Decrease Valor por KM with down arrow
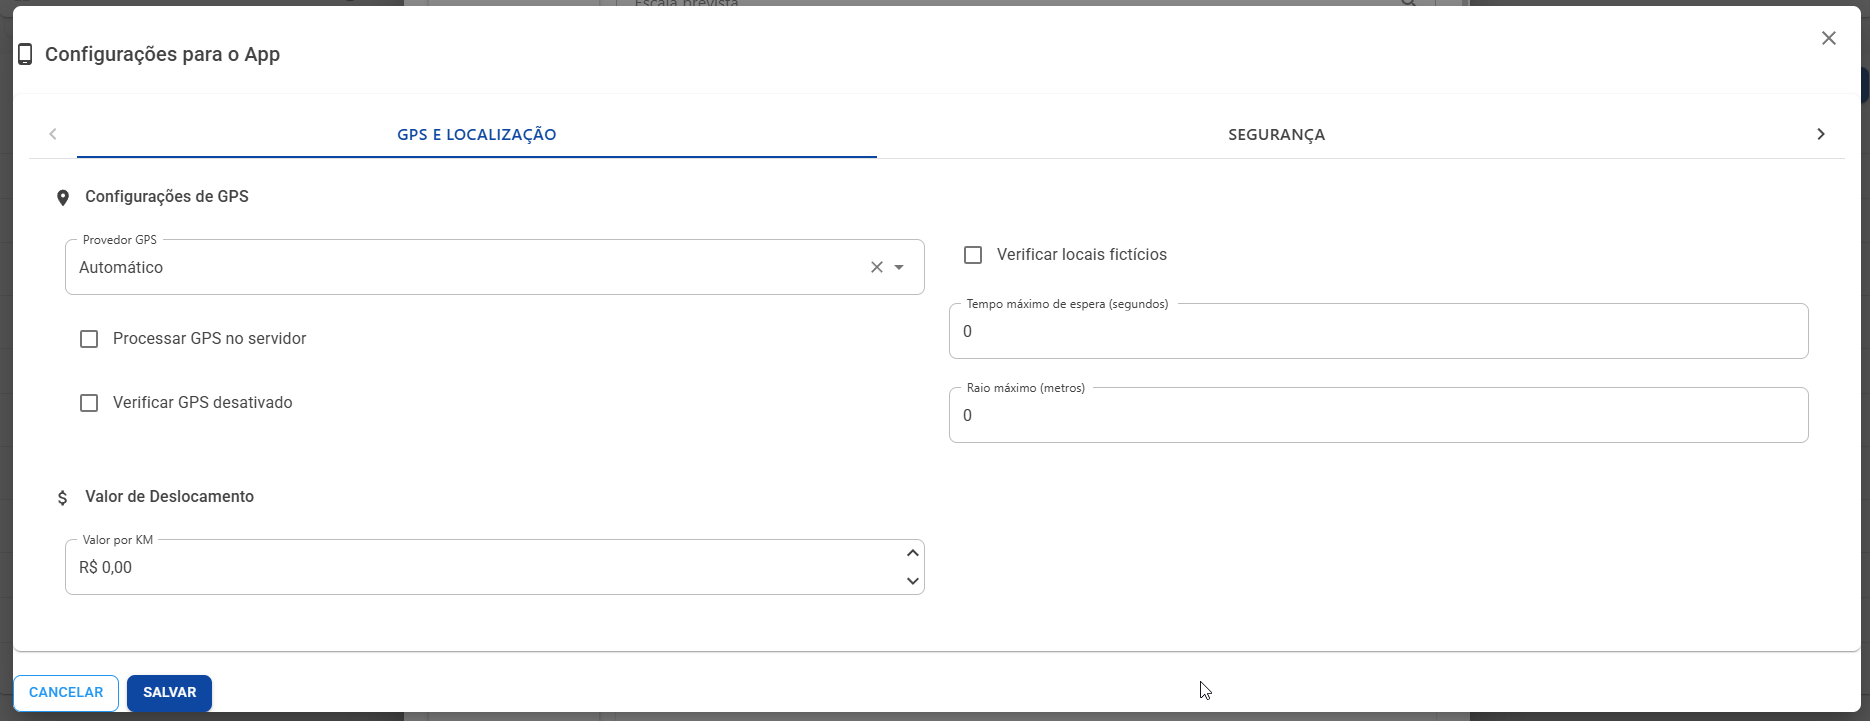 pos(912,581)
